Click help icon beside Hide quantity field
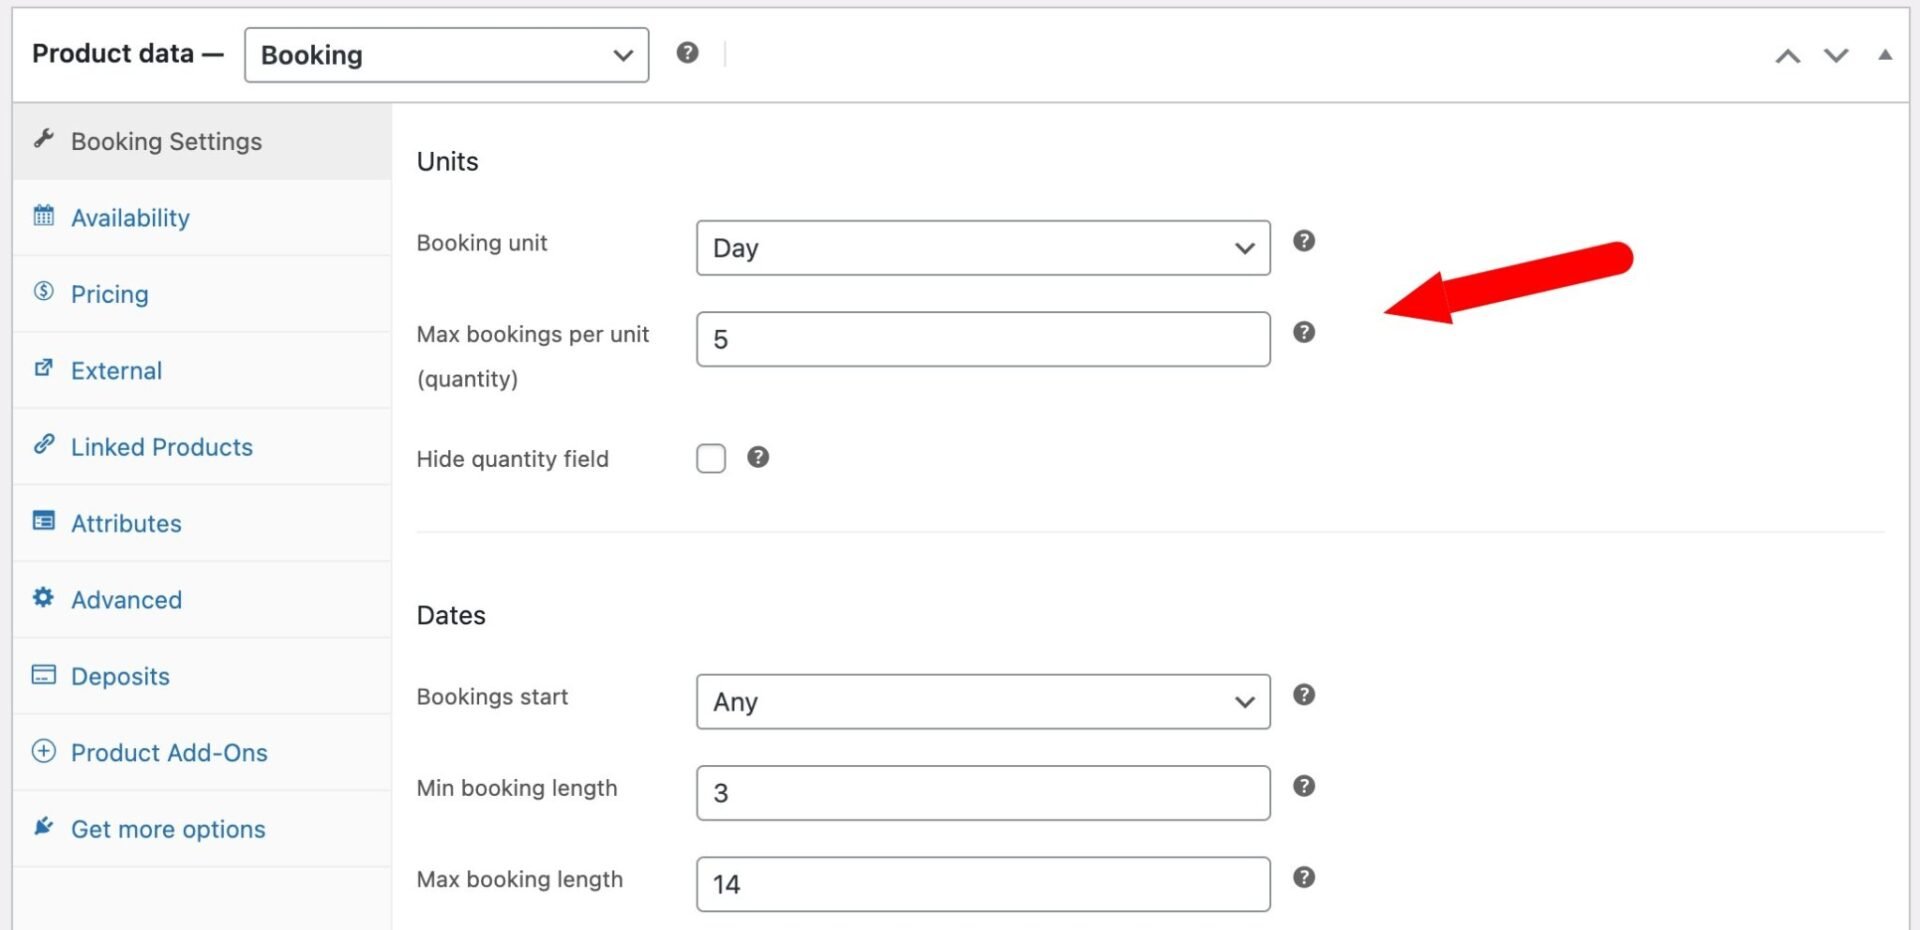 pos(758,457)
